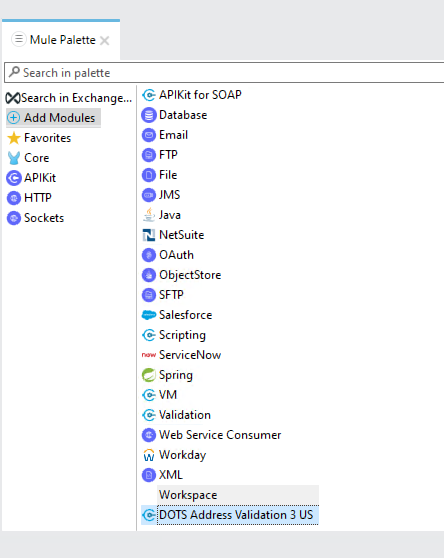Image resolution: width=444 pixels, height=558 pixels.
Task: Select the XML module icon
Action: [x=149, y=475]
